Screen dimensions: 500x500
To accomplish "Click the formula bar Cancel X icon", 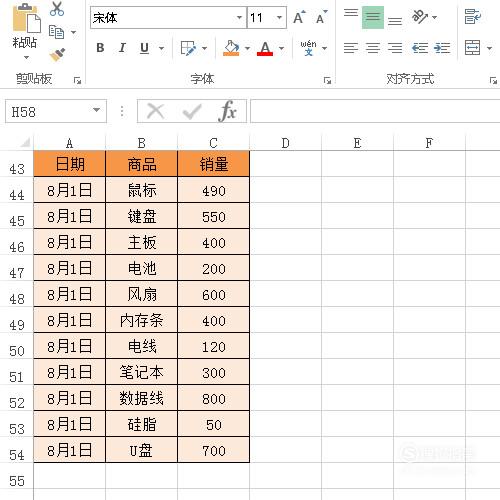I will 155,111.
